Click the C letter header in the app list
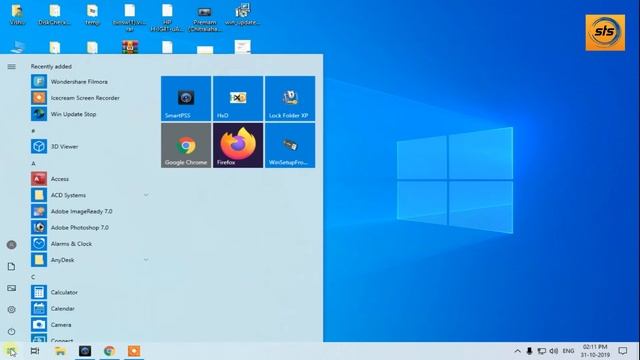The height and width of the screenshot is (360, 640). pyautogui.click(x=33, y=277)
